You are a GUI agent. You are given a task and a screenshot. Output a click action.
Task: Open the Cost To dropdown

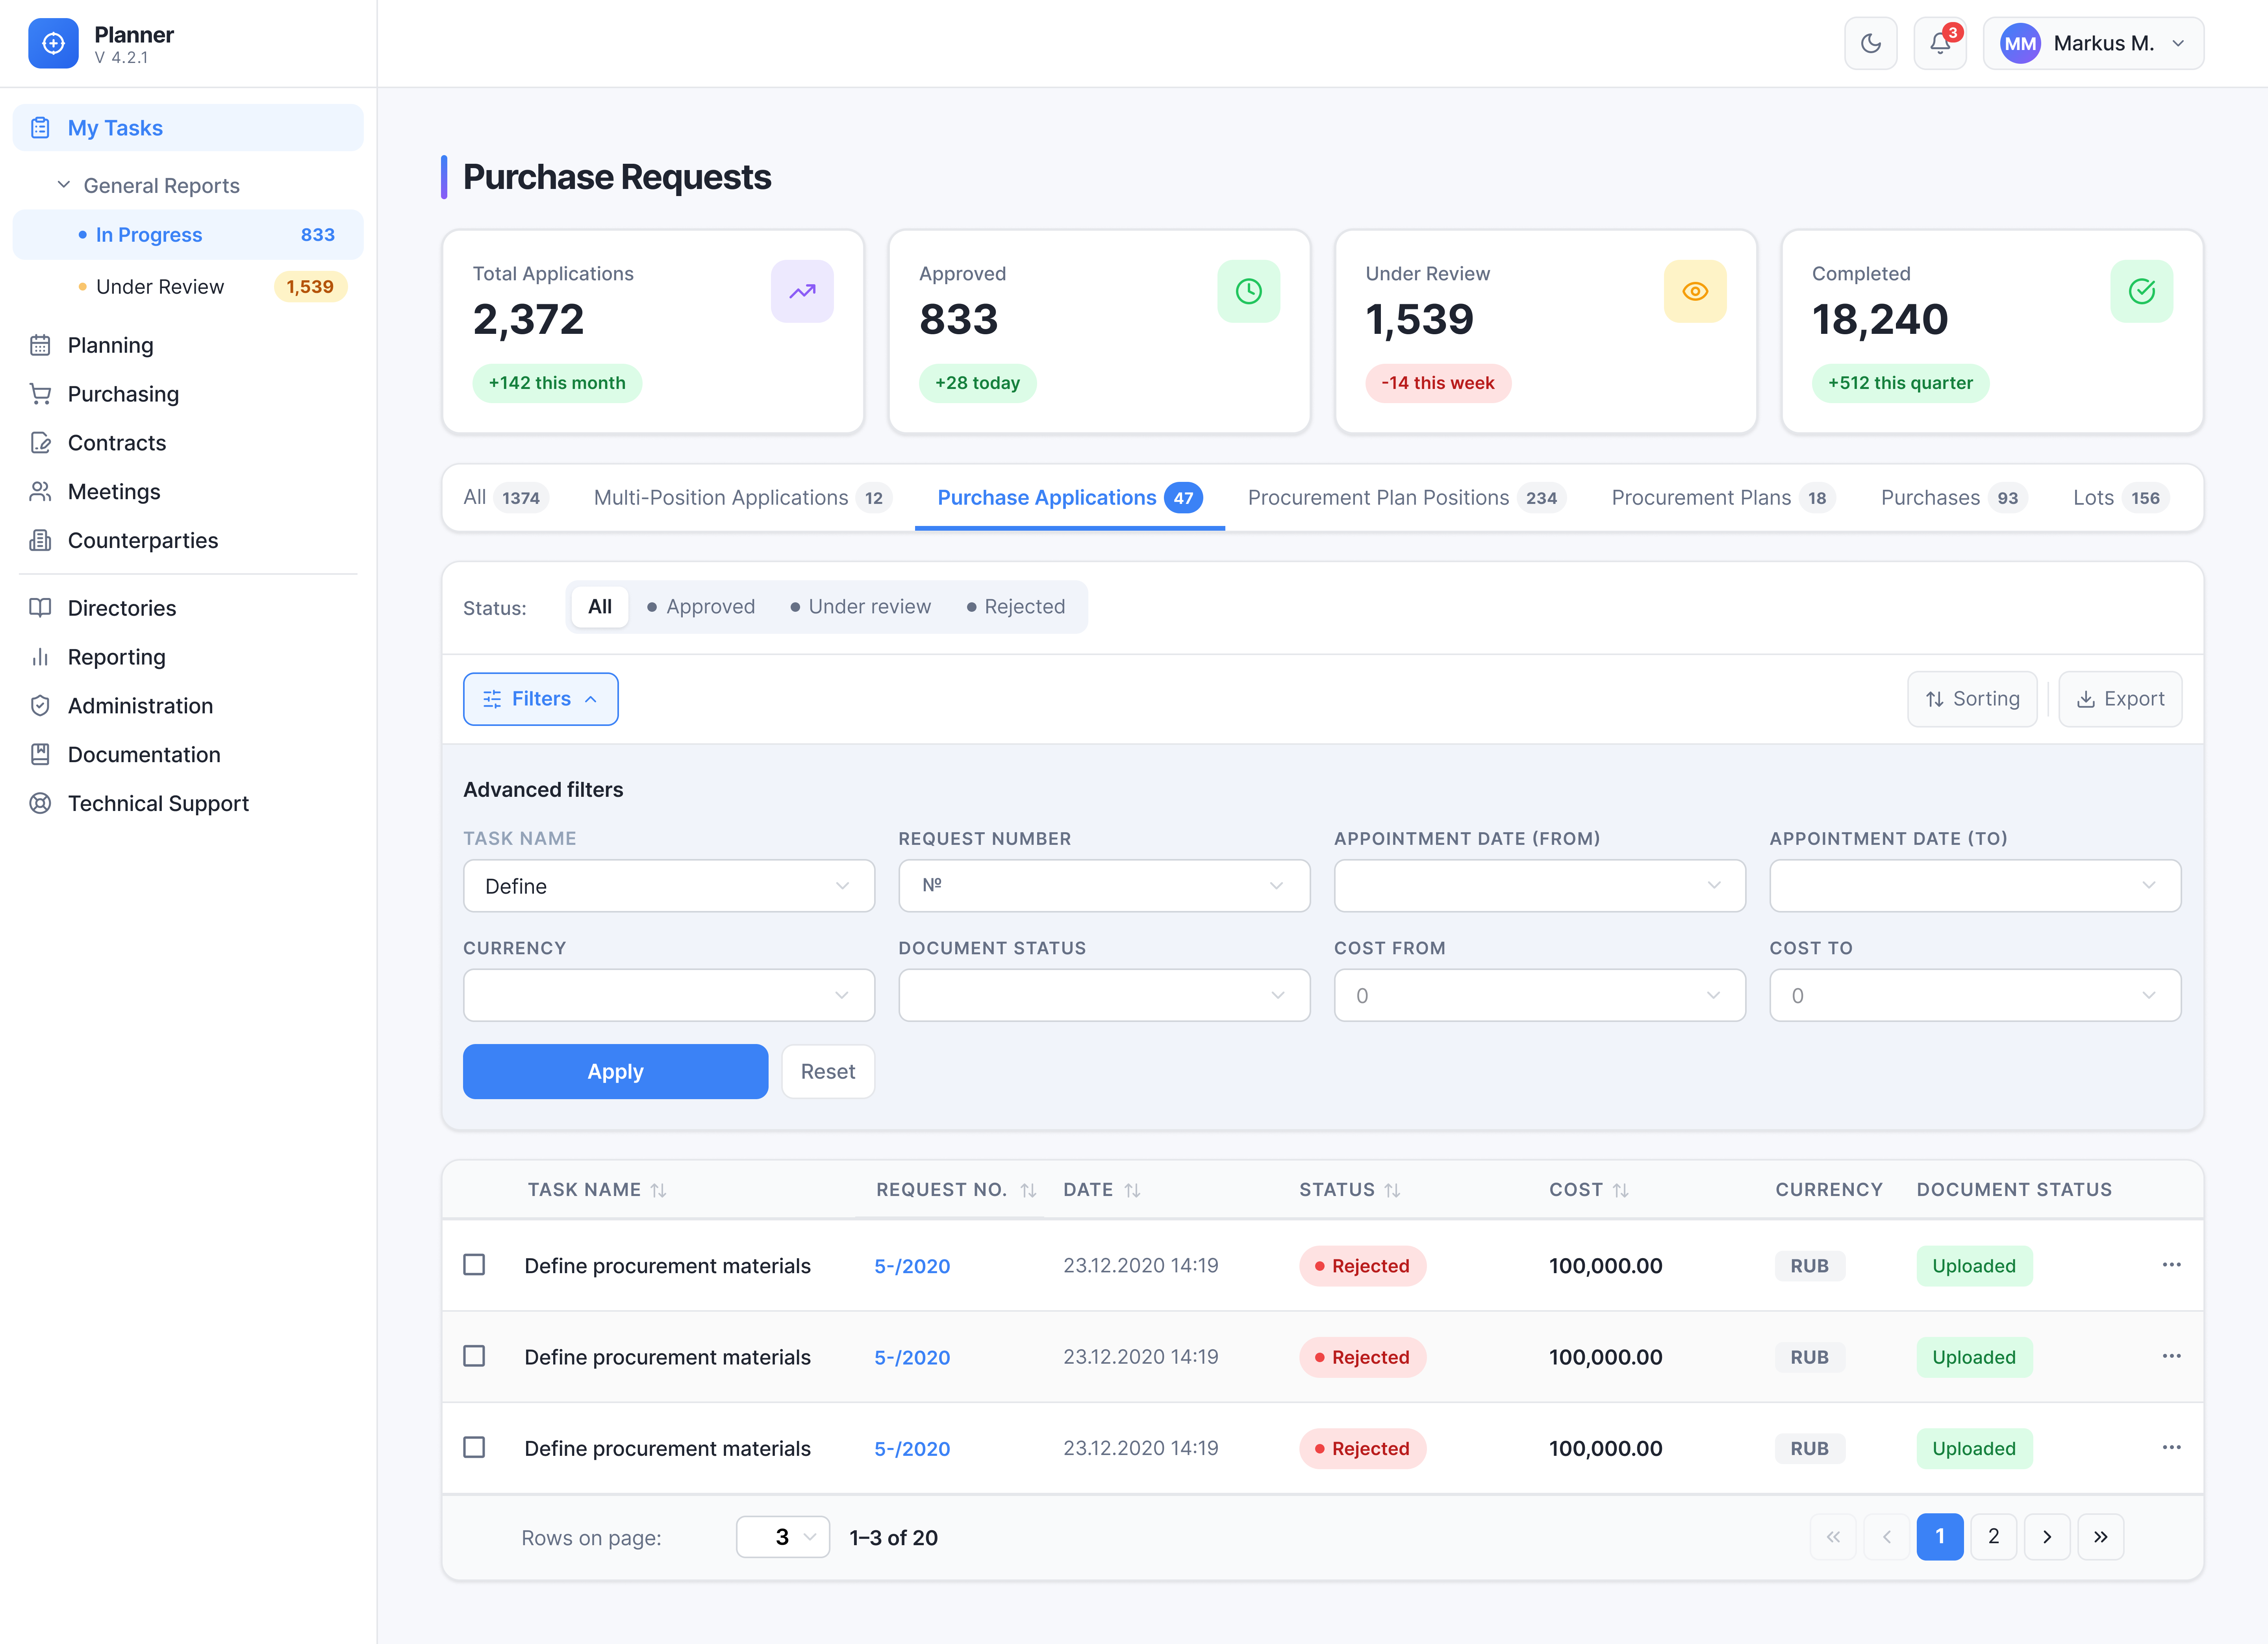(x=1975, y=995)
